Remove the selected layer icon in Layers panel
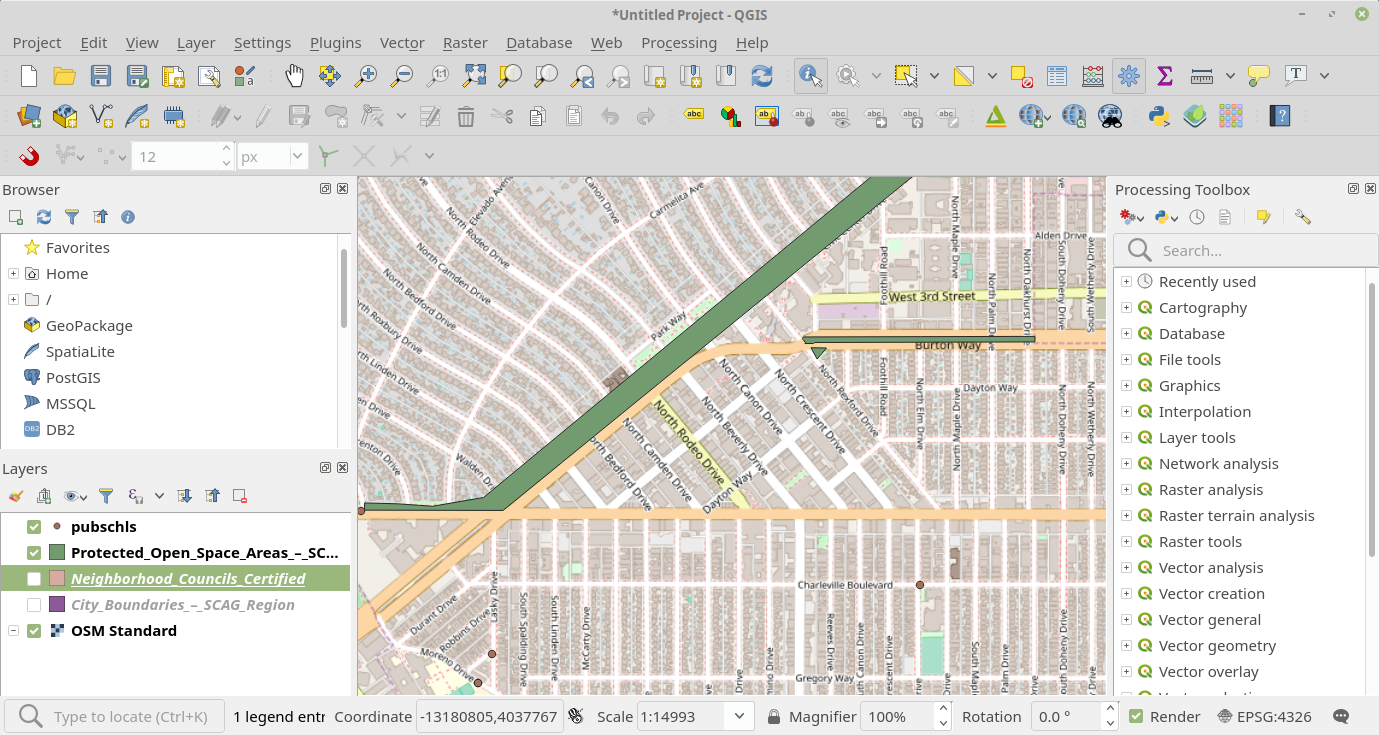 tap(240, 496)
